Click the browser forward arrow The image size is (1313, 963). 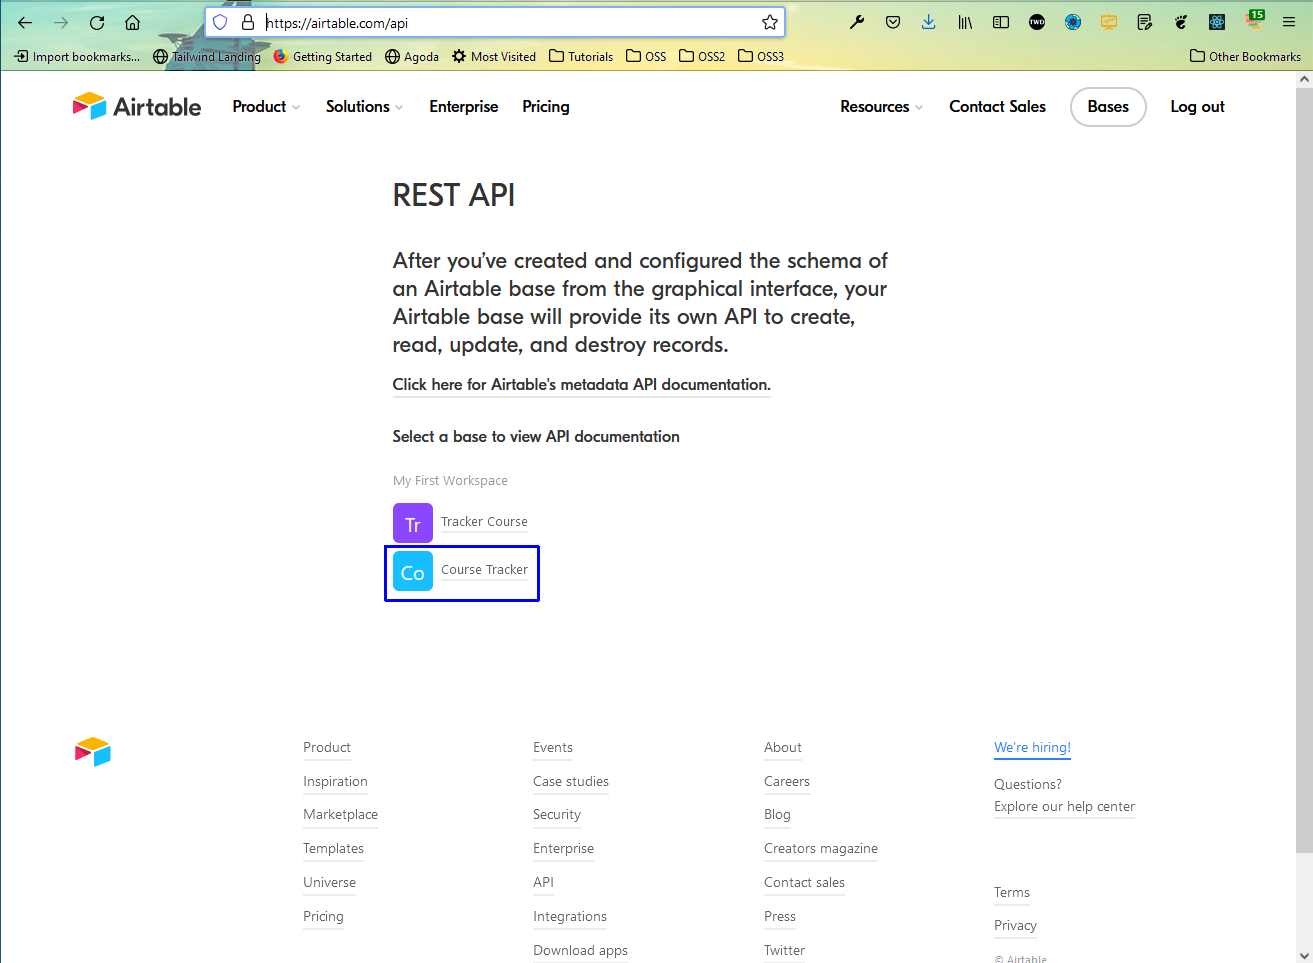point(61,22)
